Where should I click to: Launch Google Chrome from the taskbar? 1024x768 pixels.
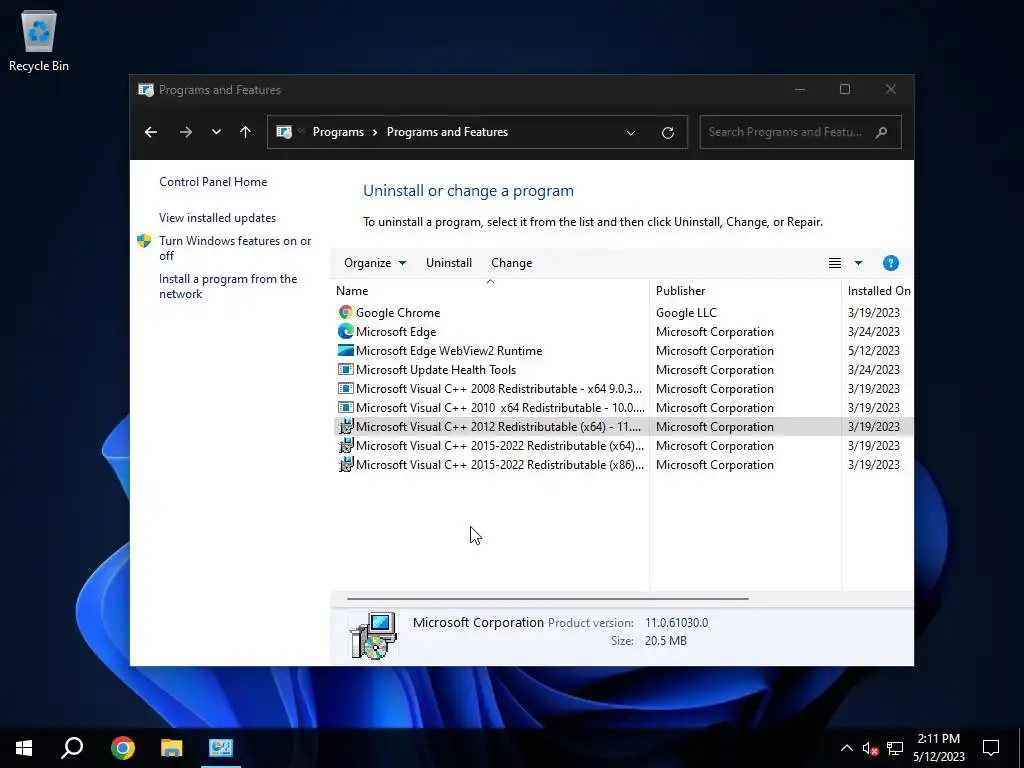click(123, 747)
